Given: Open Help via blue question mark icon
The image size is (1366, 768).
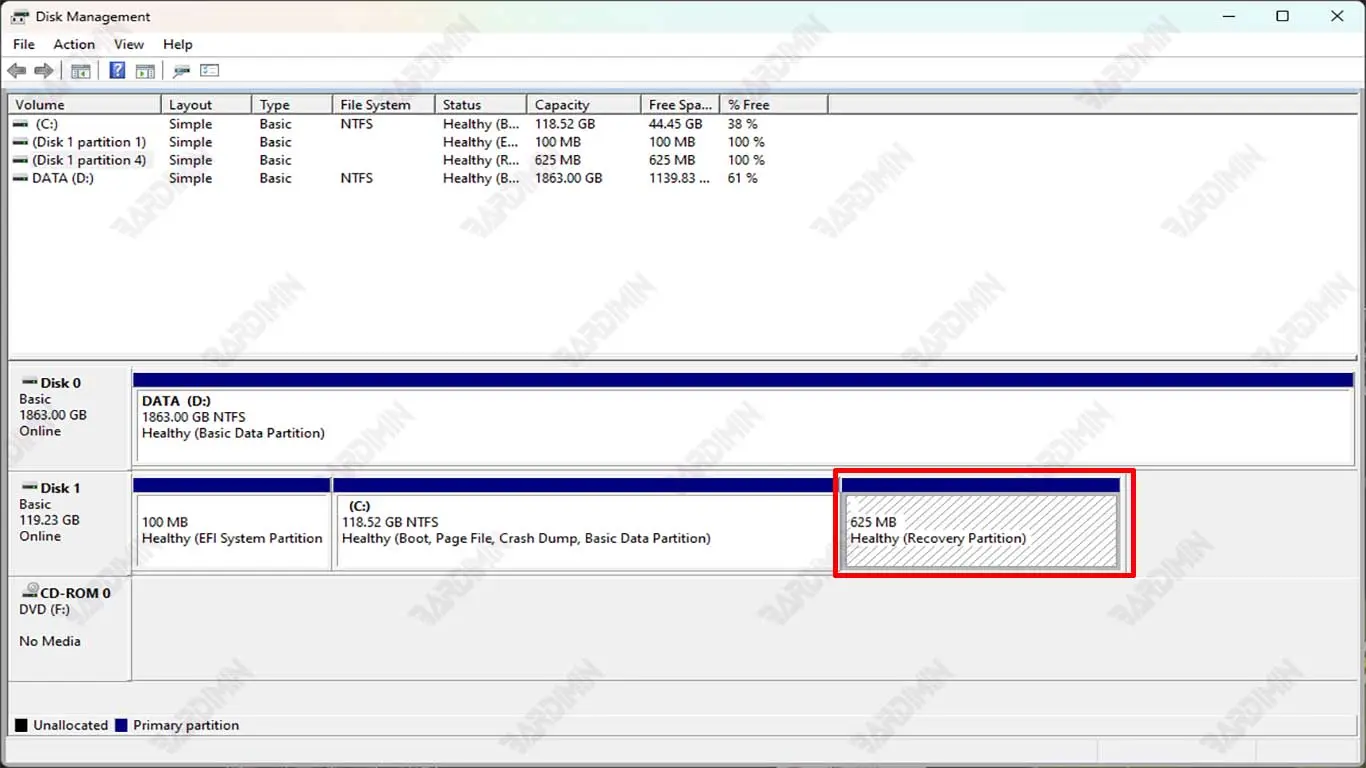Looking at the screenshot, I should coord(117,71).
